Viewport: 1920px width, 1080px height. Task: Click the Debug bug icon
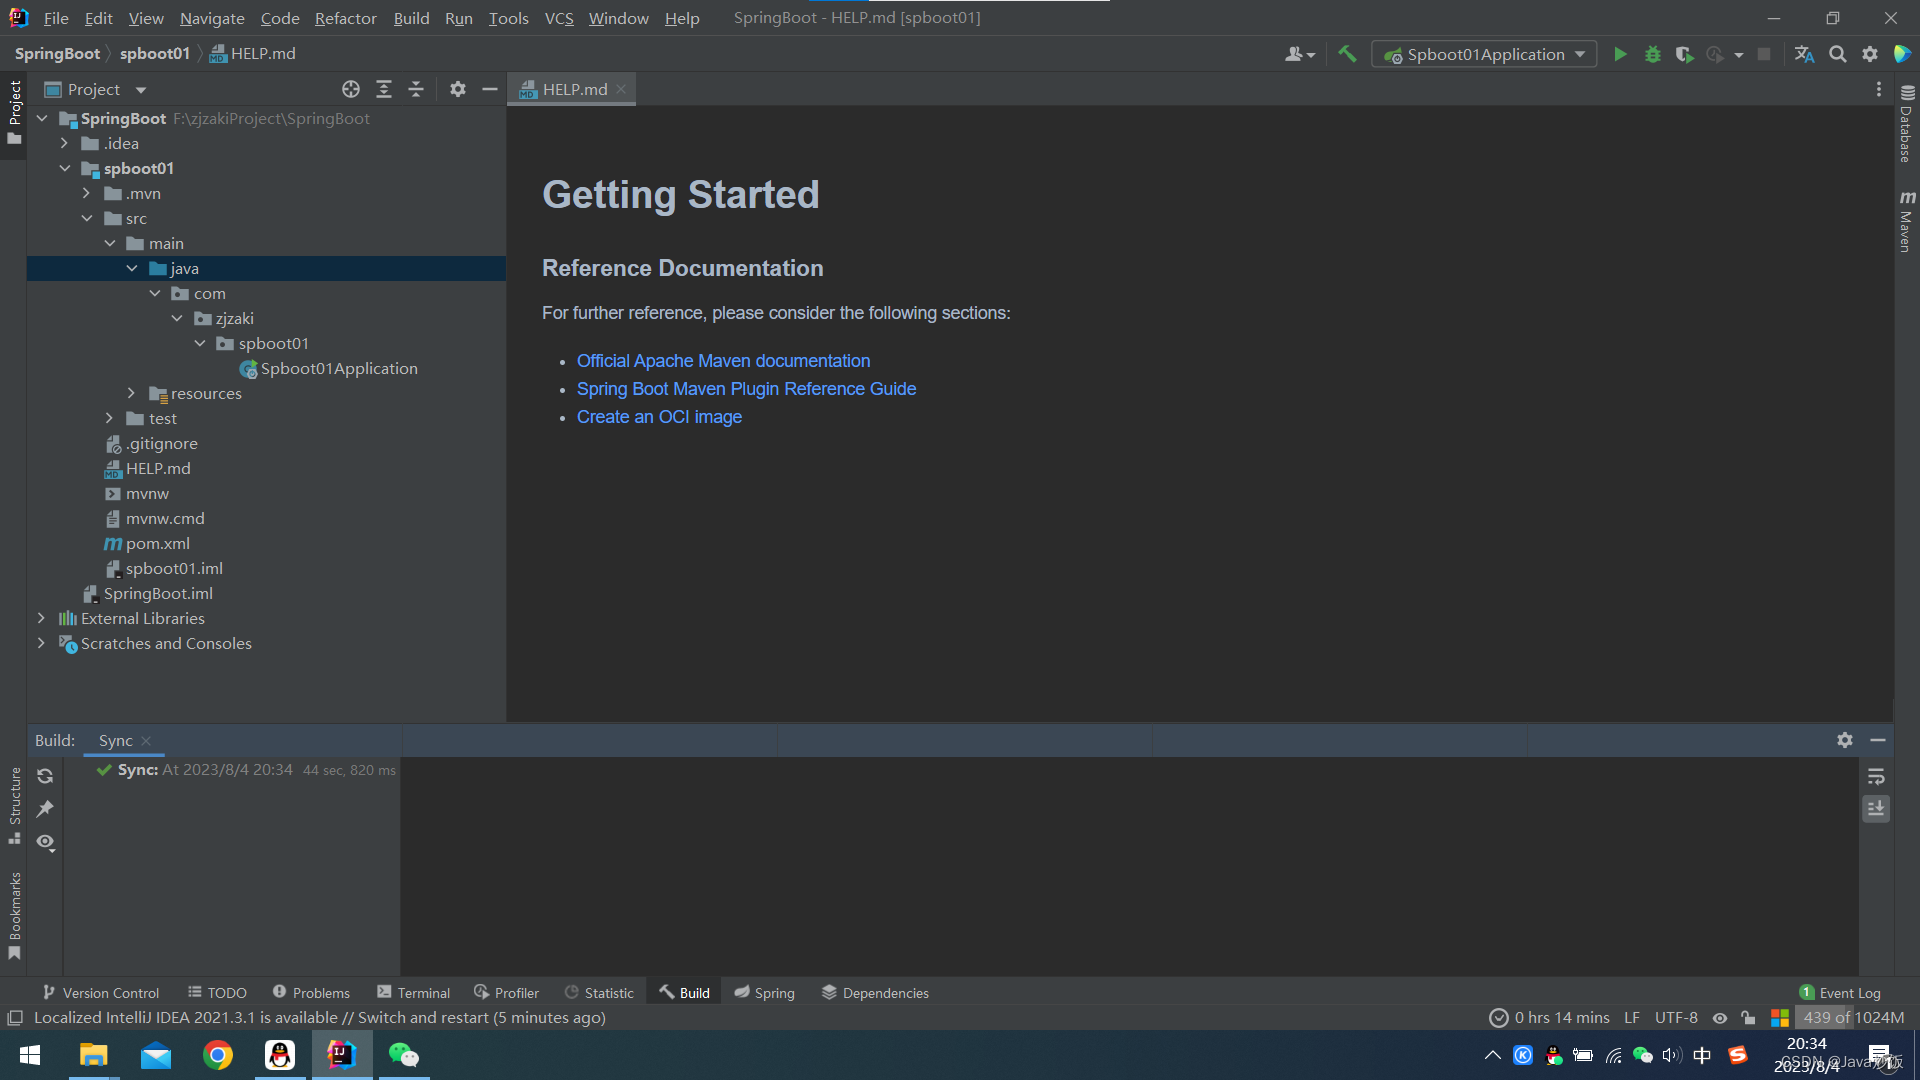point(1652,55)
